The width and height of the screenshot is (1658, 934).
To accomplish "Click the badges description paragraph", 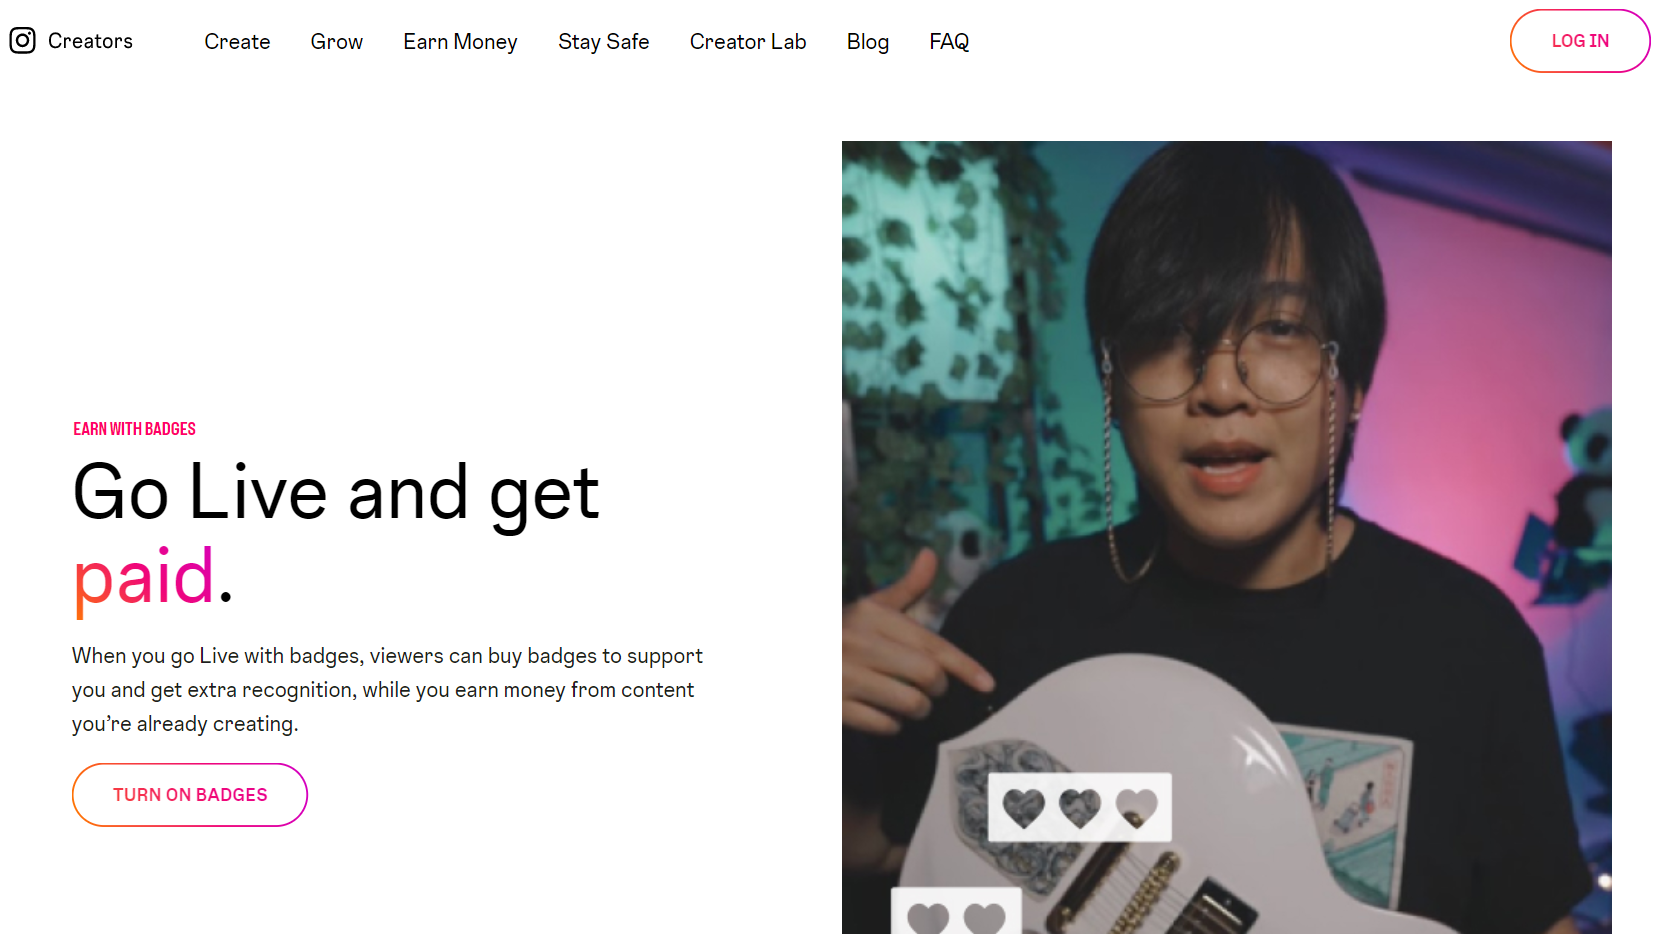I will click(x=387, y=690).
